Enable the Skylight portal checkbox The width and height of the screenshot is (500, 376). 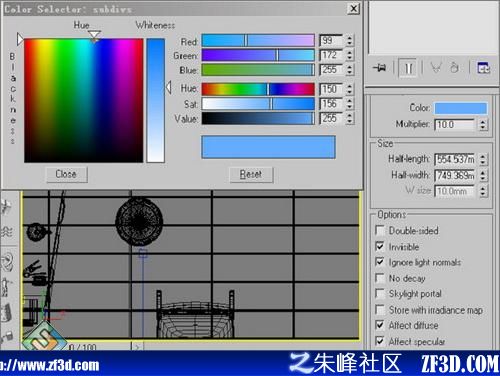pyautogui.click(x=380, y=293)
